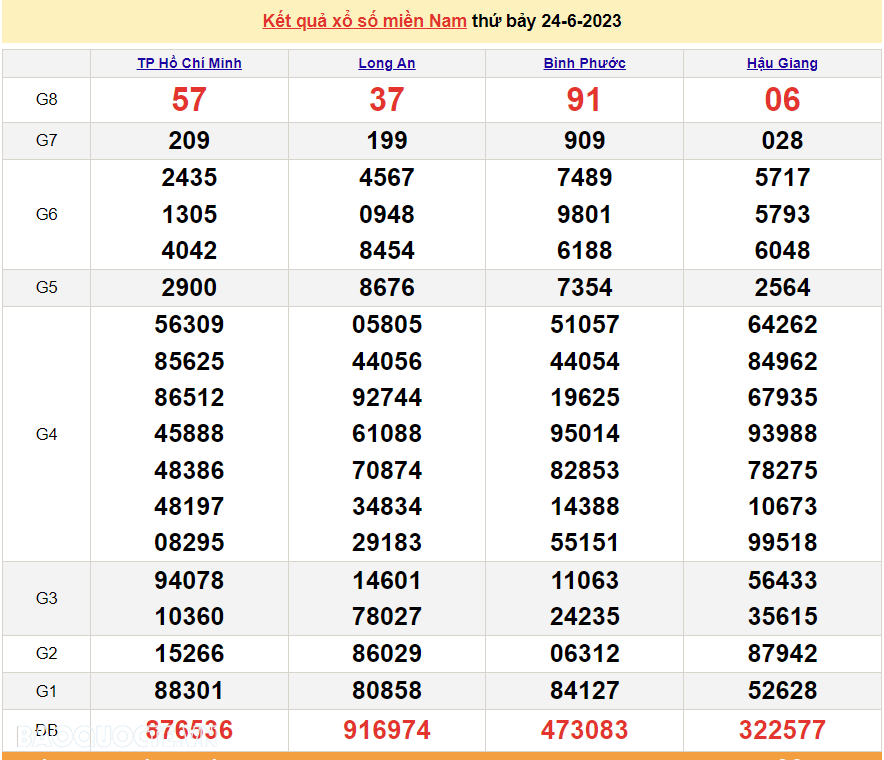Select the G6 row label

pyautogui.click(x=47, y=214)
